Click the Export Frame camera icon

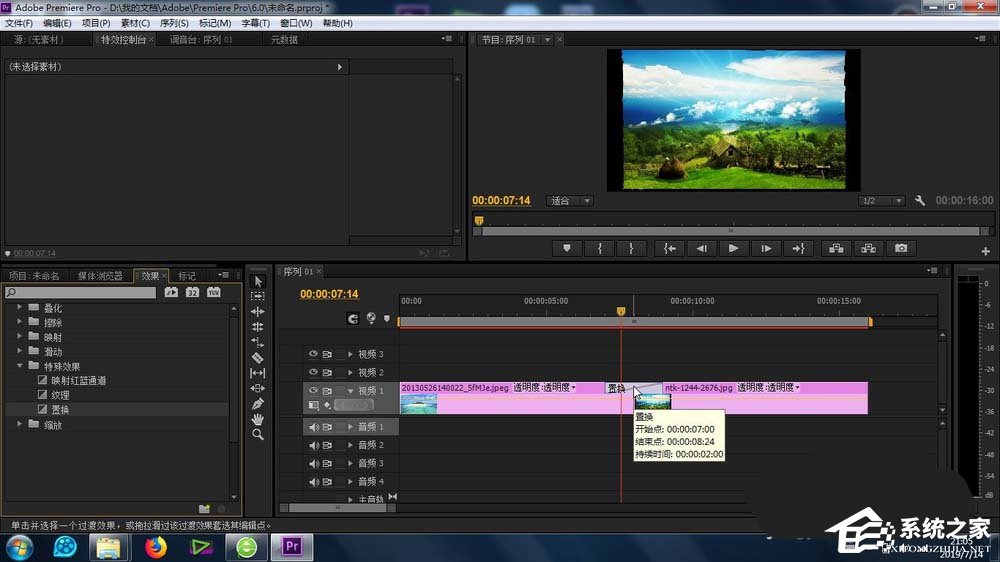(901, 248)
